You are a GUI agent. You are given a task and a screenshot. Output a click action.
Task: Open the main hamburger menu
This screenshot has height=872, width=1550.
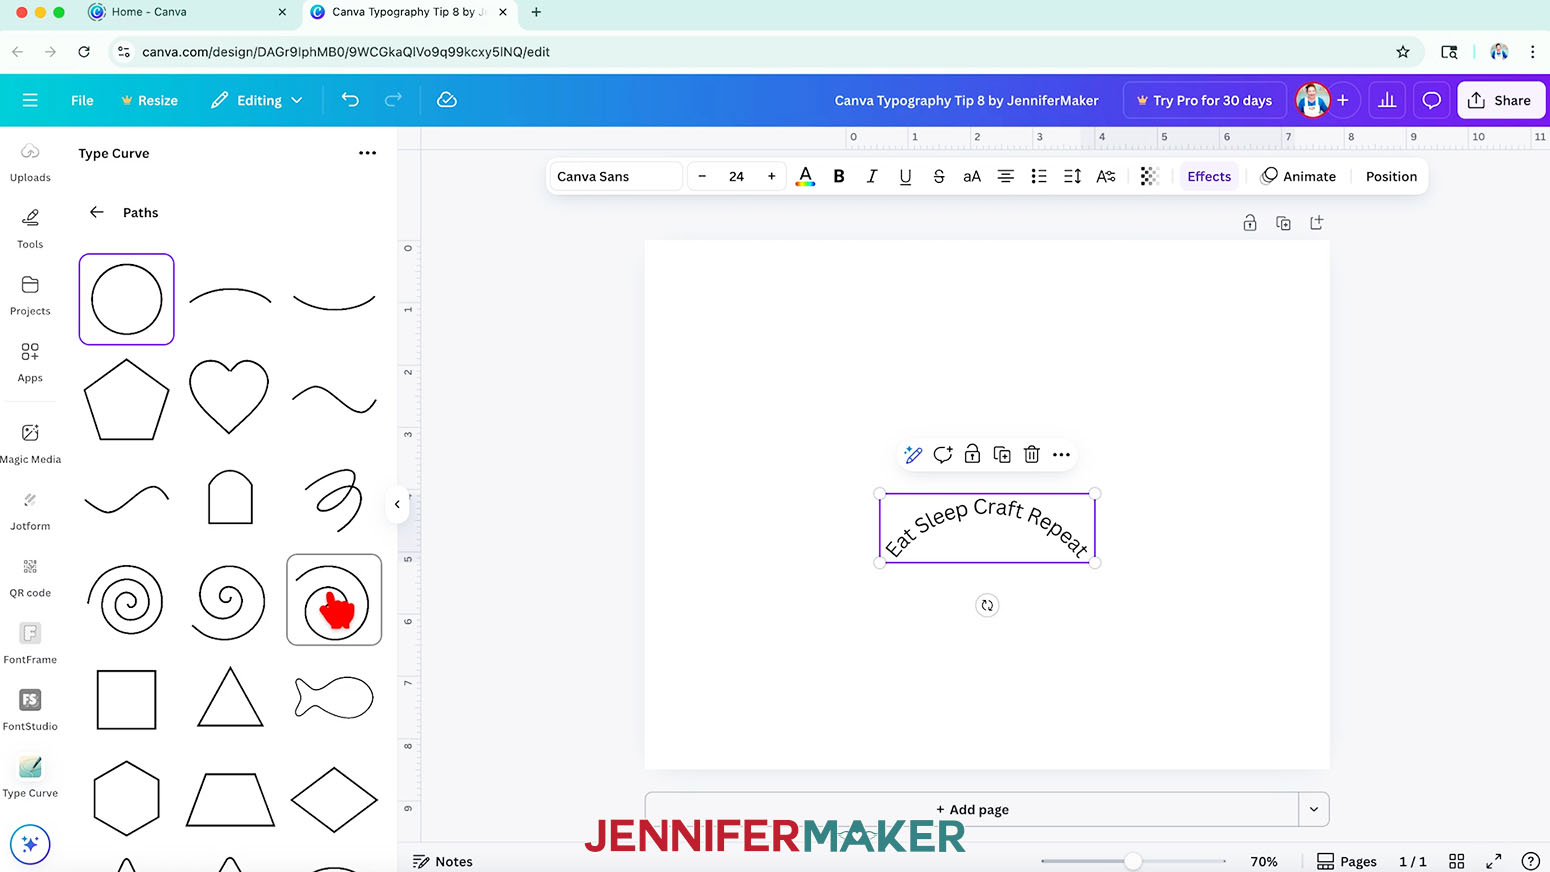30,100
